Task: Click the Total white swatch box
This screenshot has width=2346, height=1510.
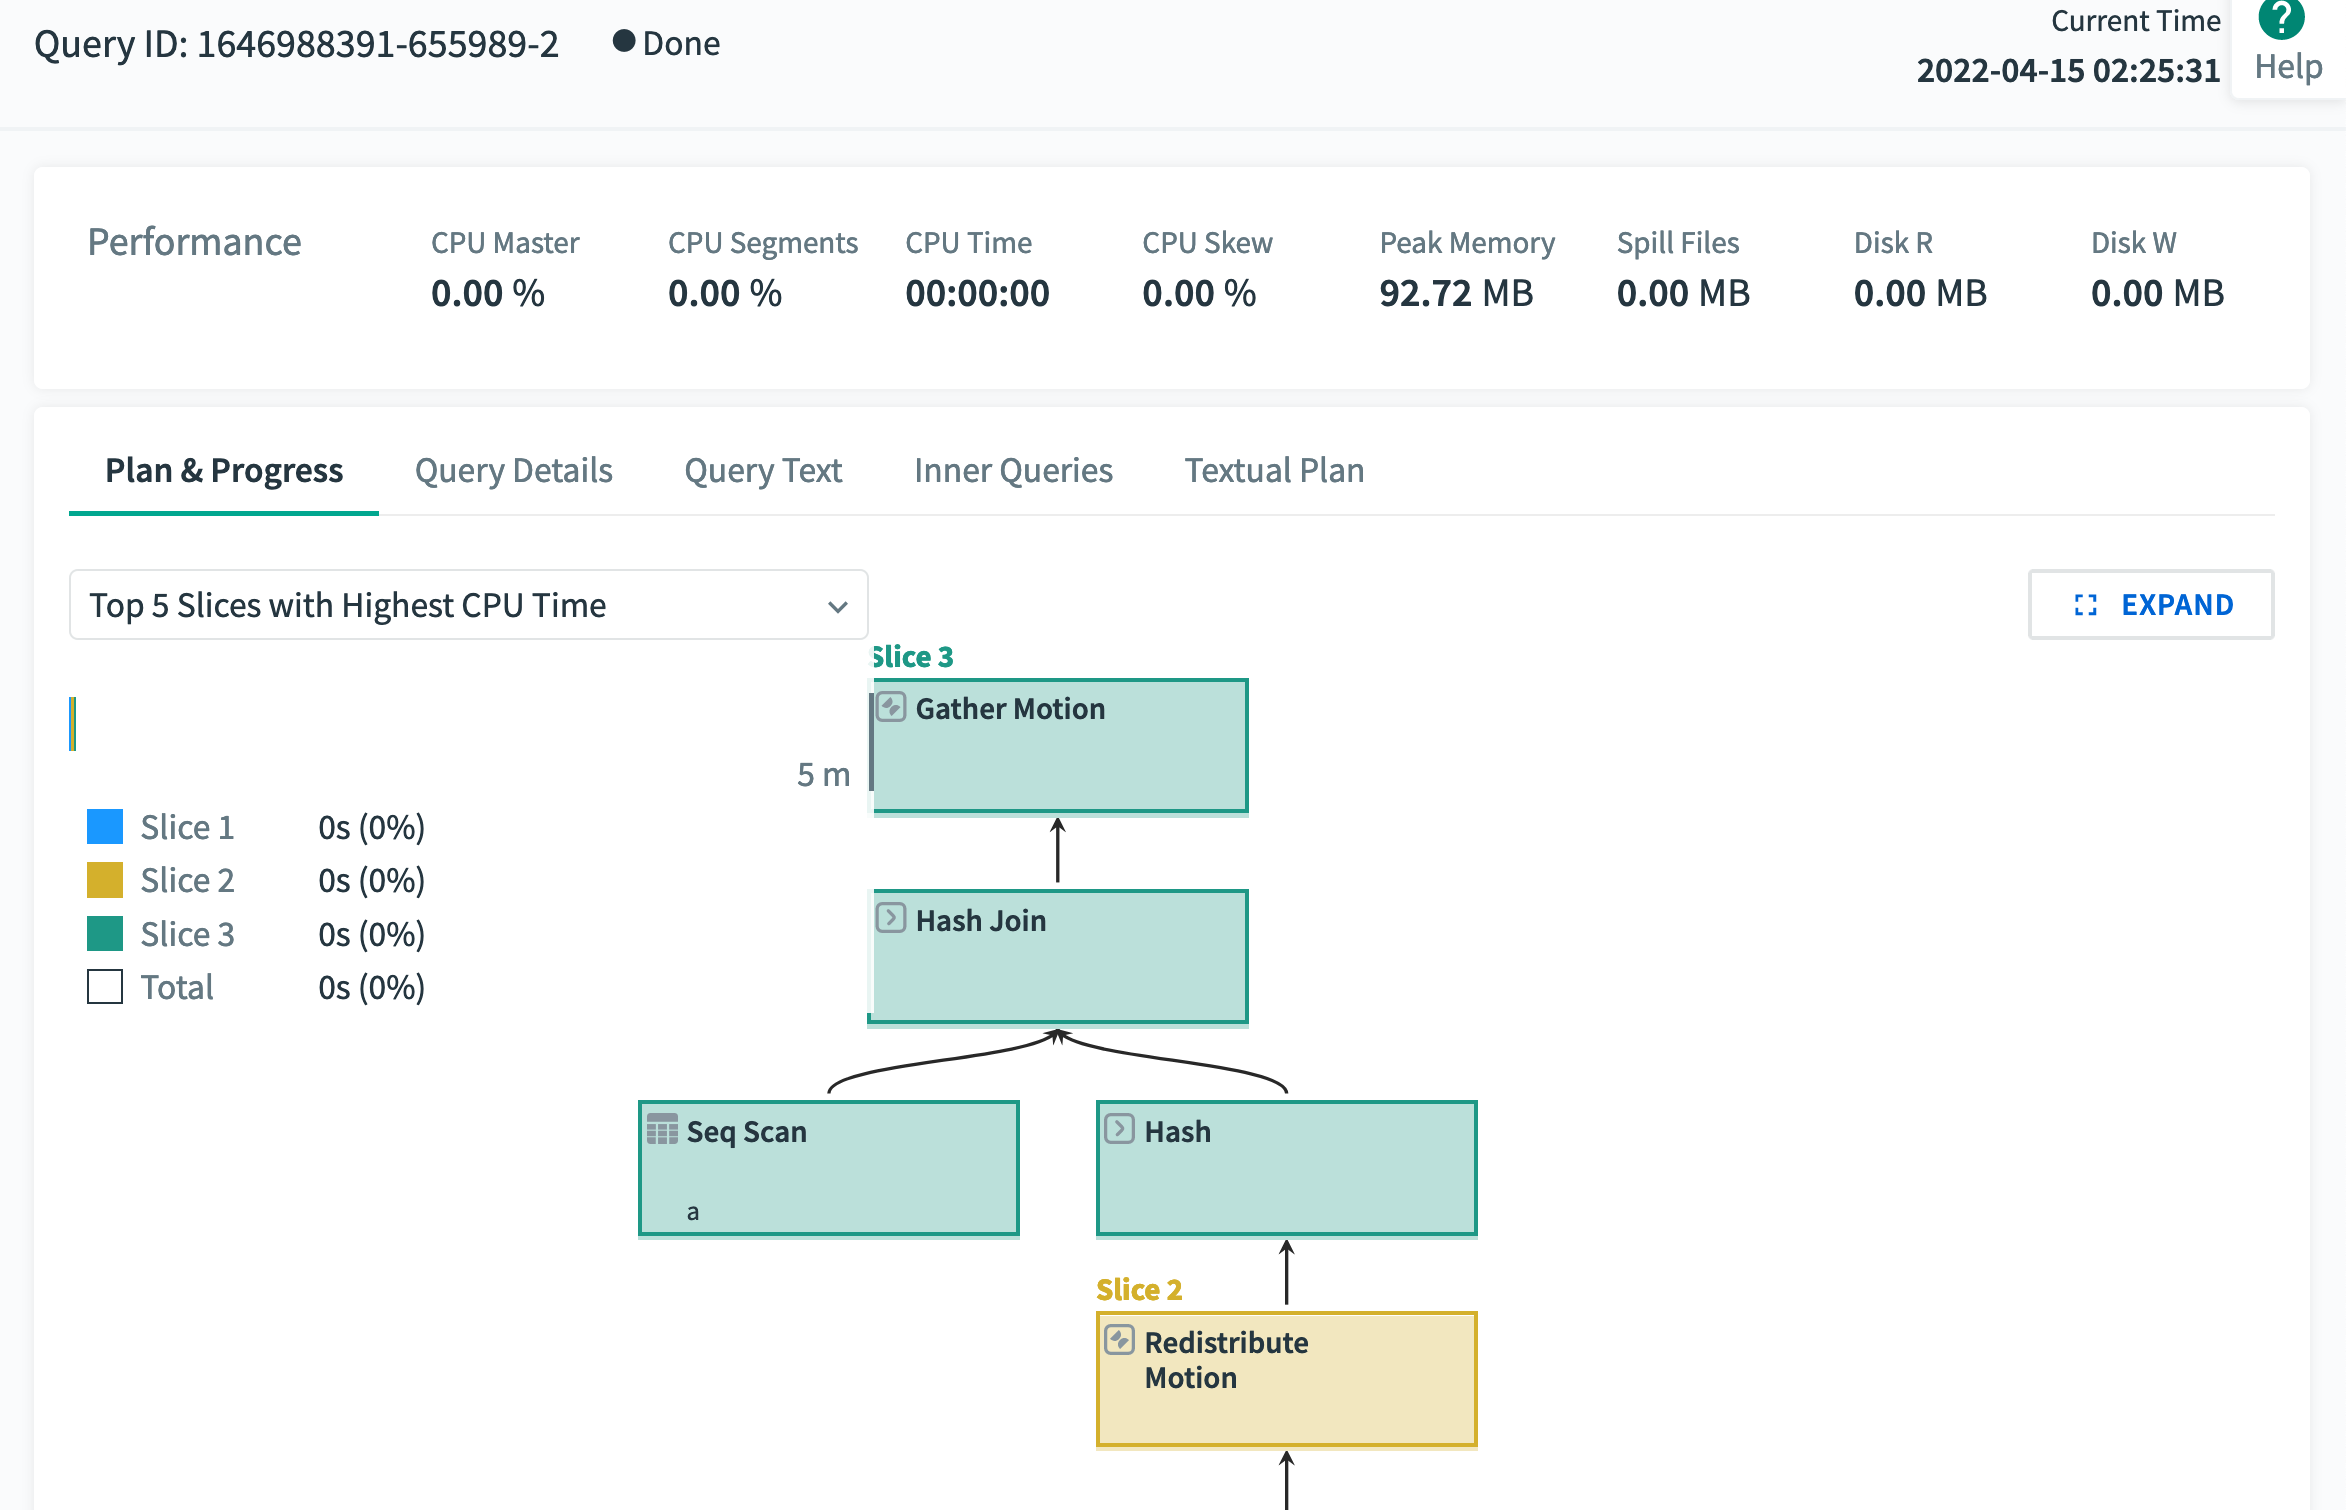Action: [105, 987]
